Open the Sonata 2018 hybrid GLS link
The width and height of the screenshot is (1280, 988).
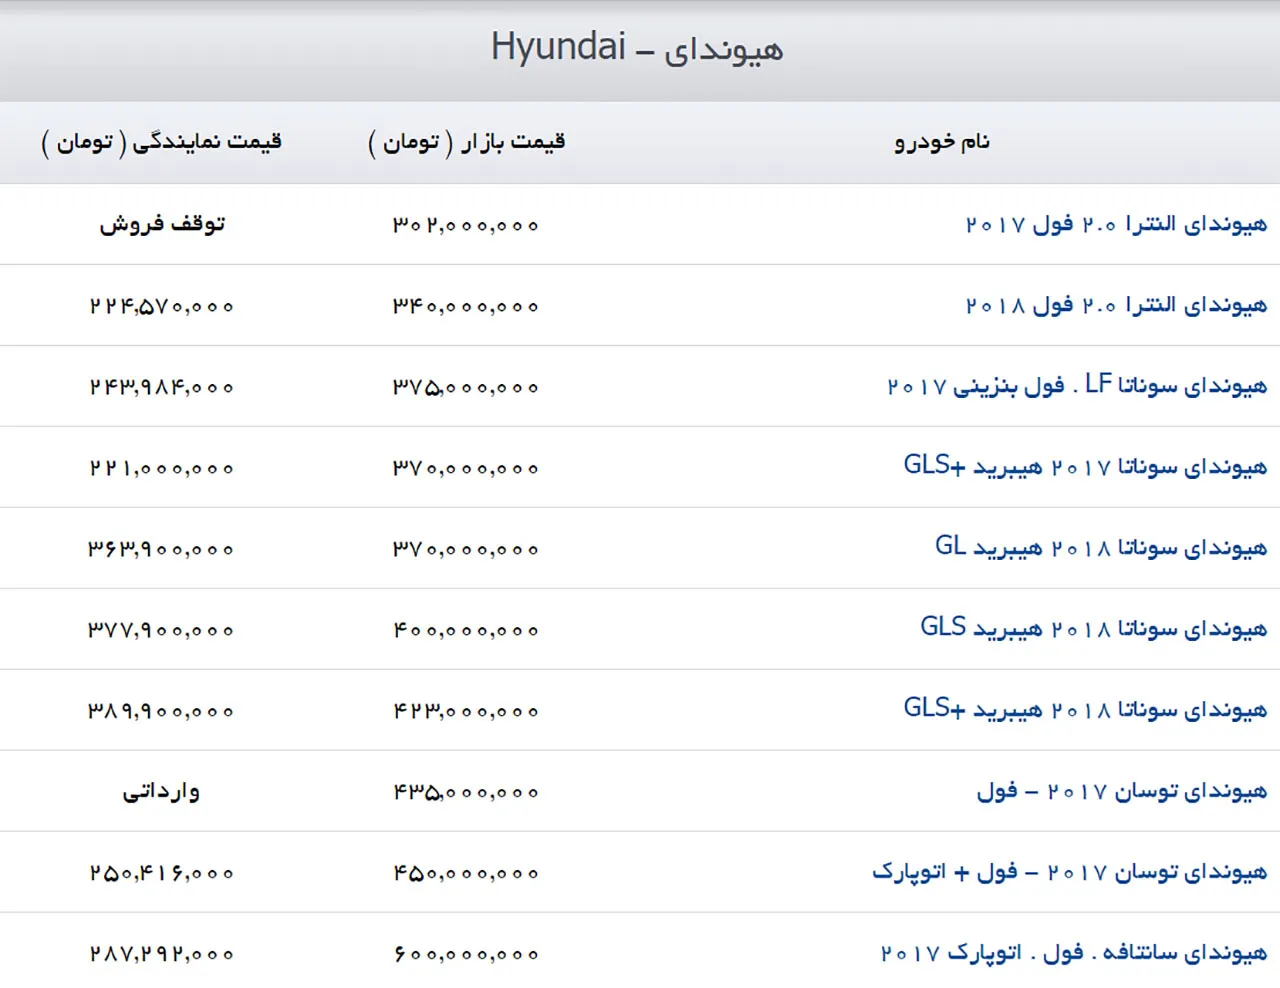[1094, 629]
